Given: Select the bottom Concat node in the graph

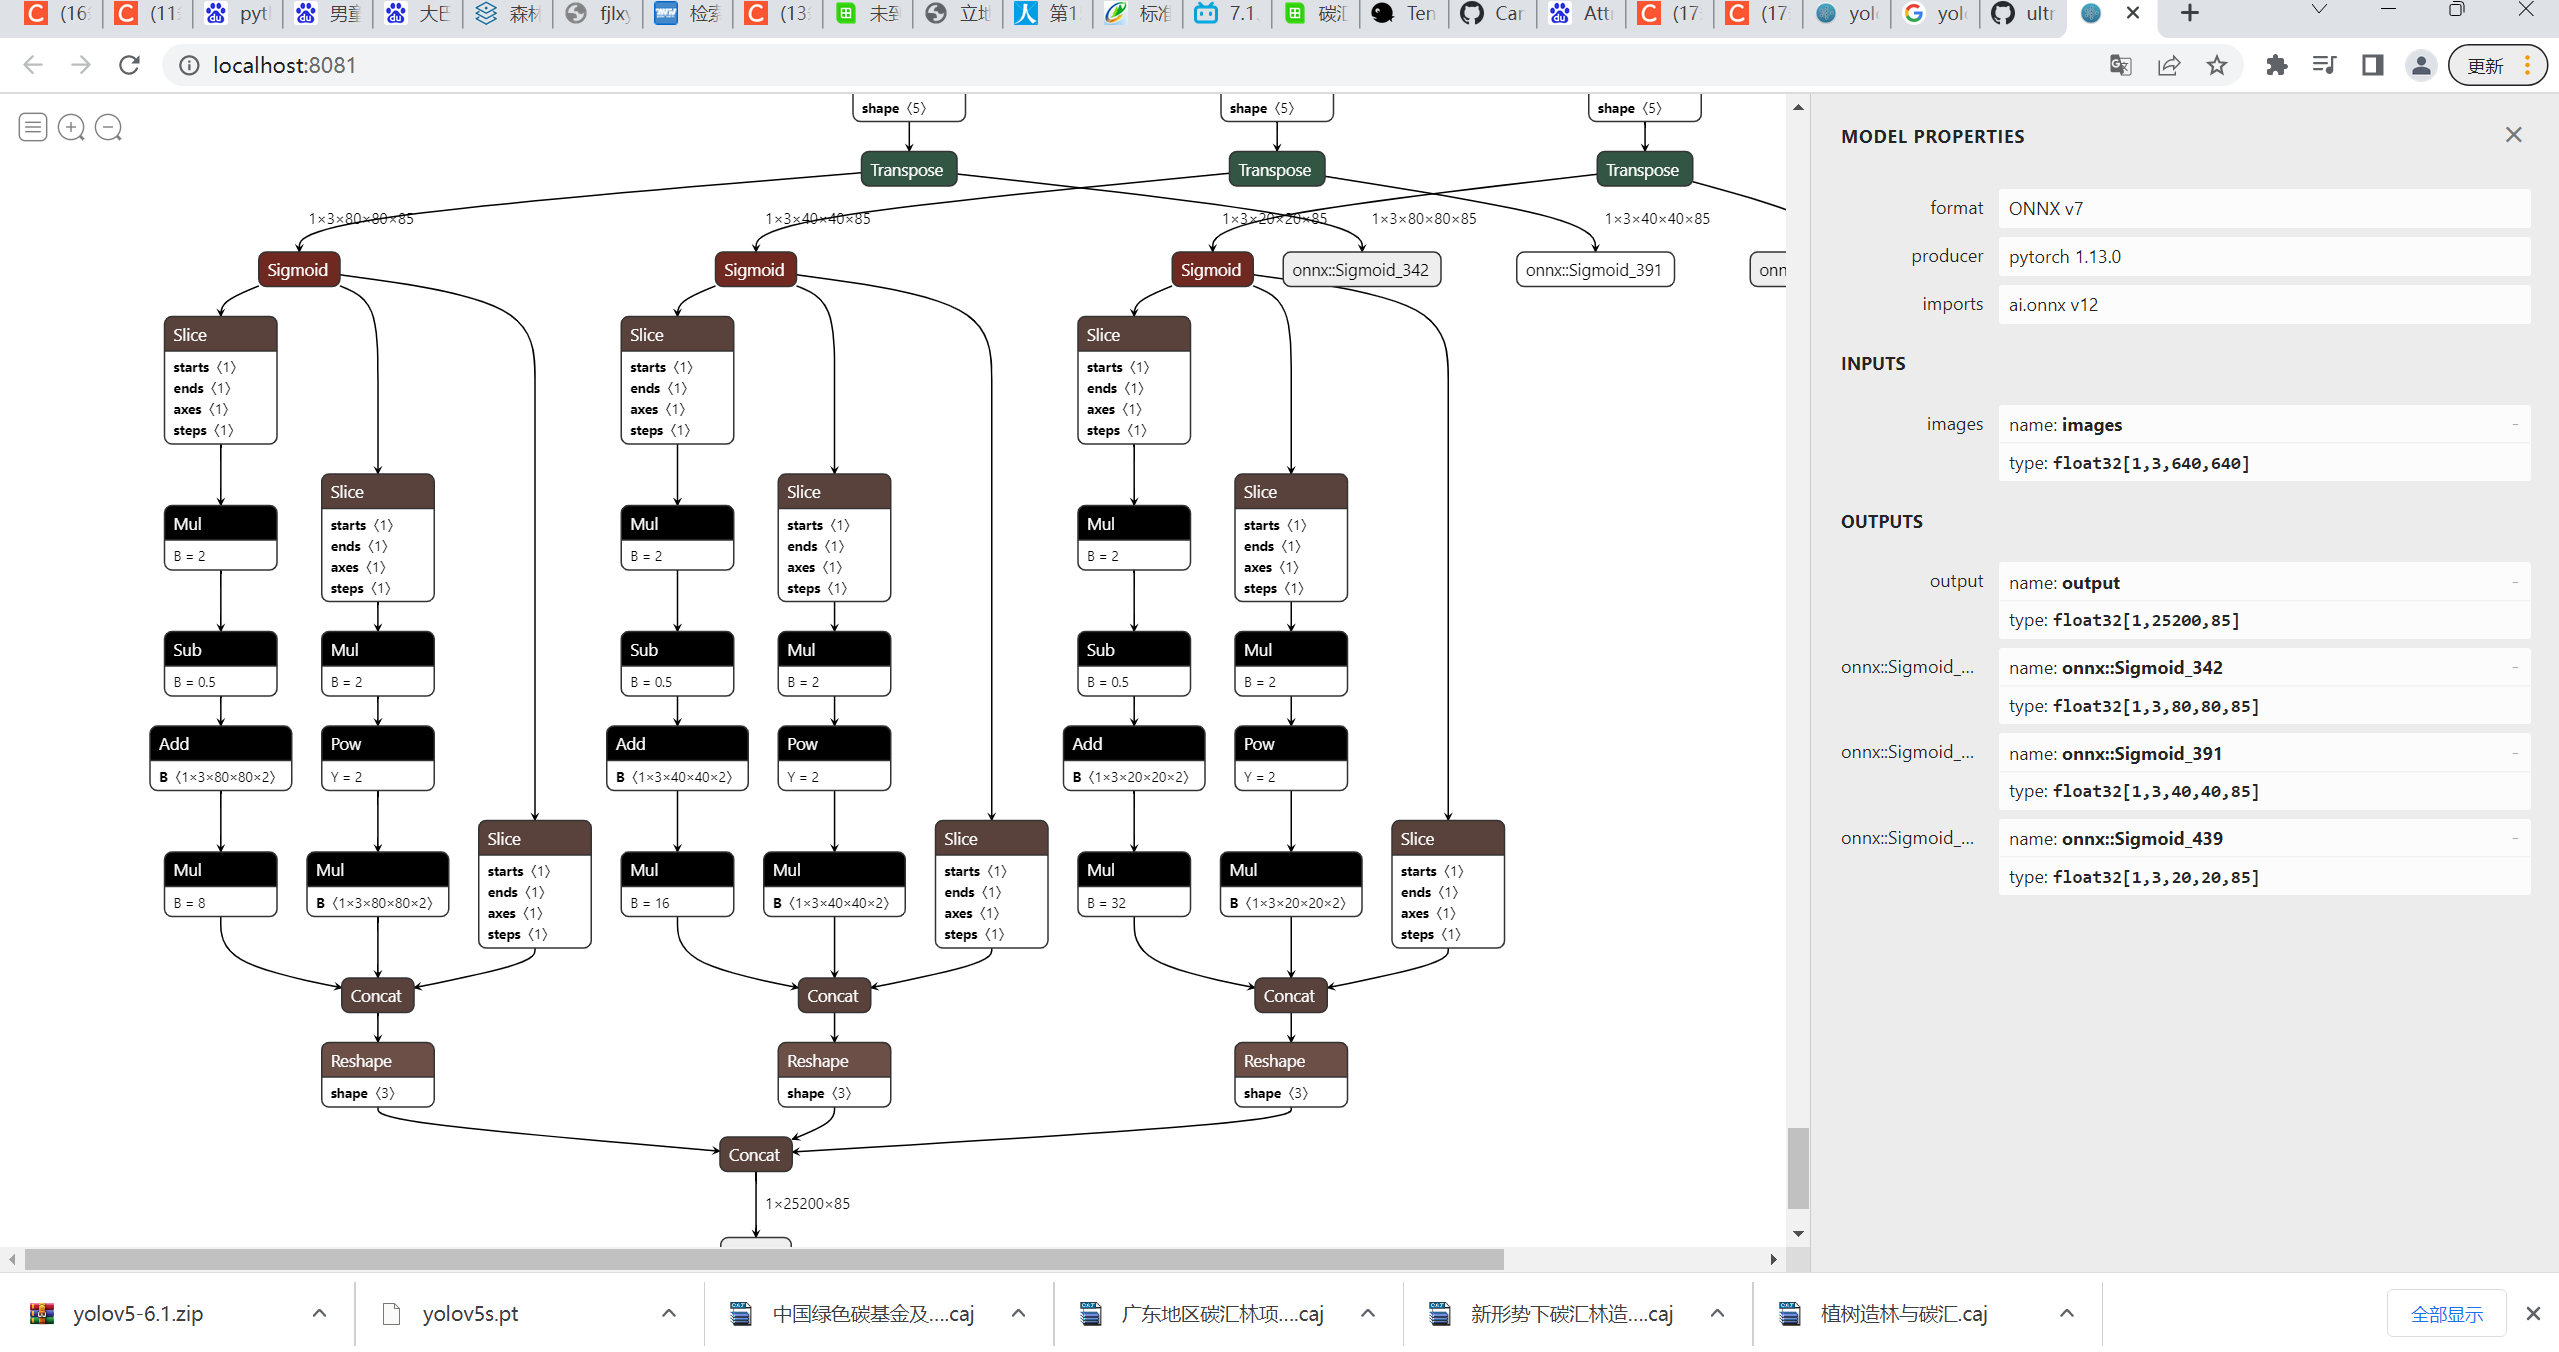Looking at the screenshot, I should pos(755,1154).
